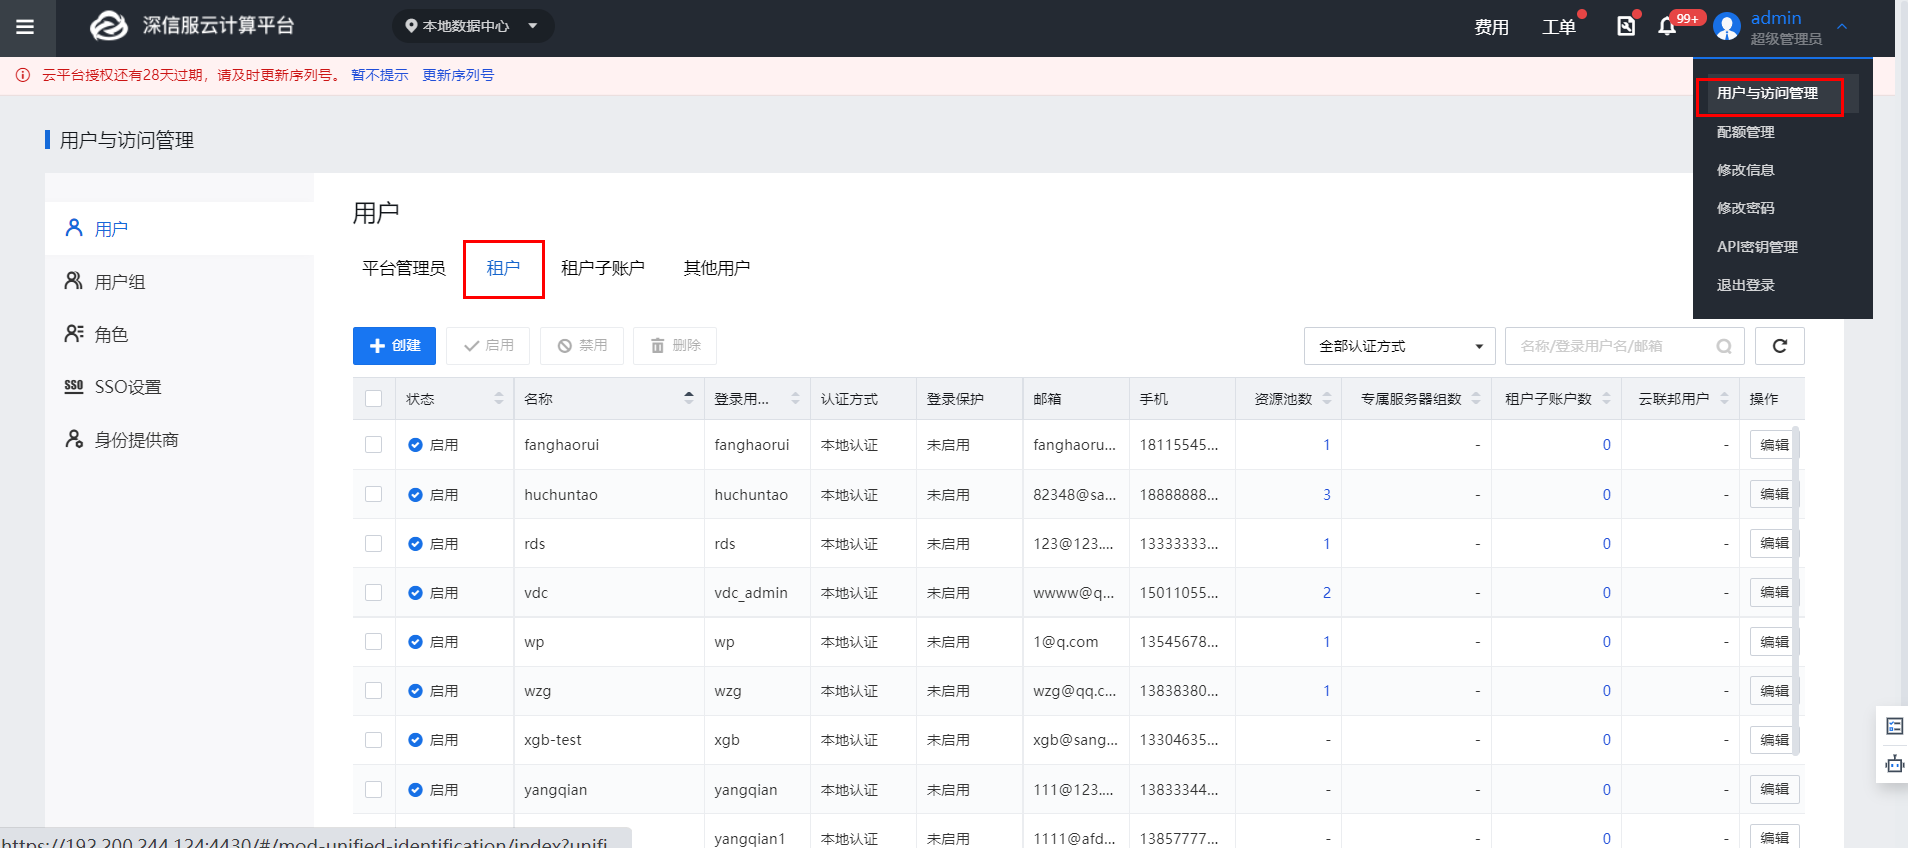The width and height of the screenshot is (1908, 848).
Task: Open the floating form panel icon
Action: click(1894, 726)
